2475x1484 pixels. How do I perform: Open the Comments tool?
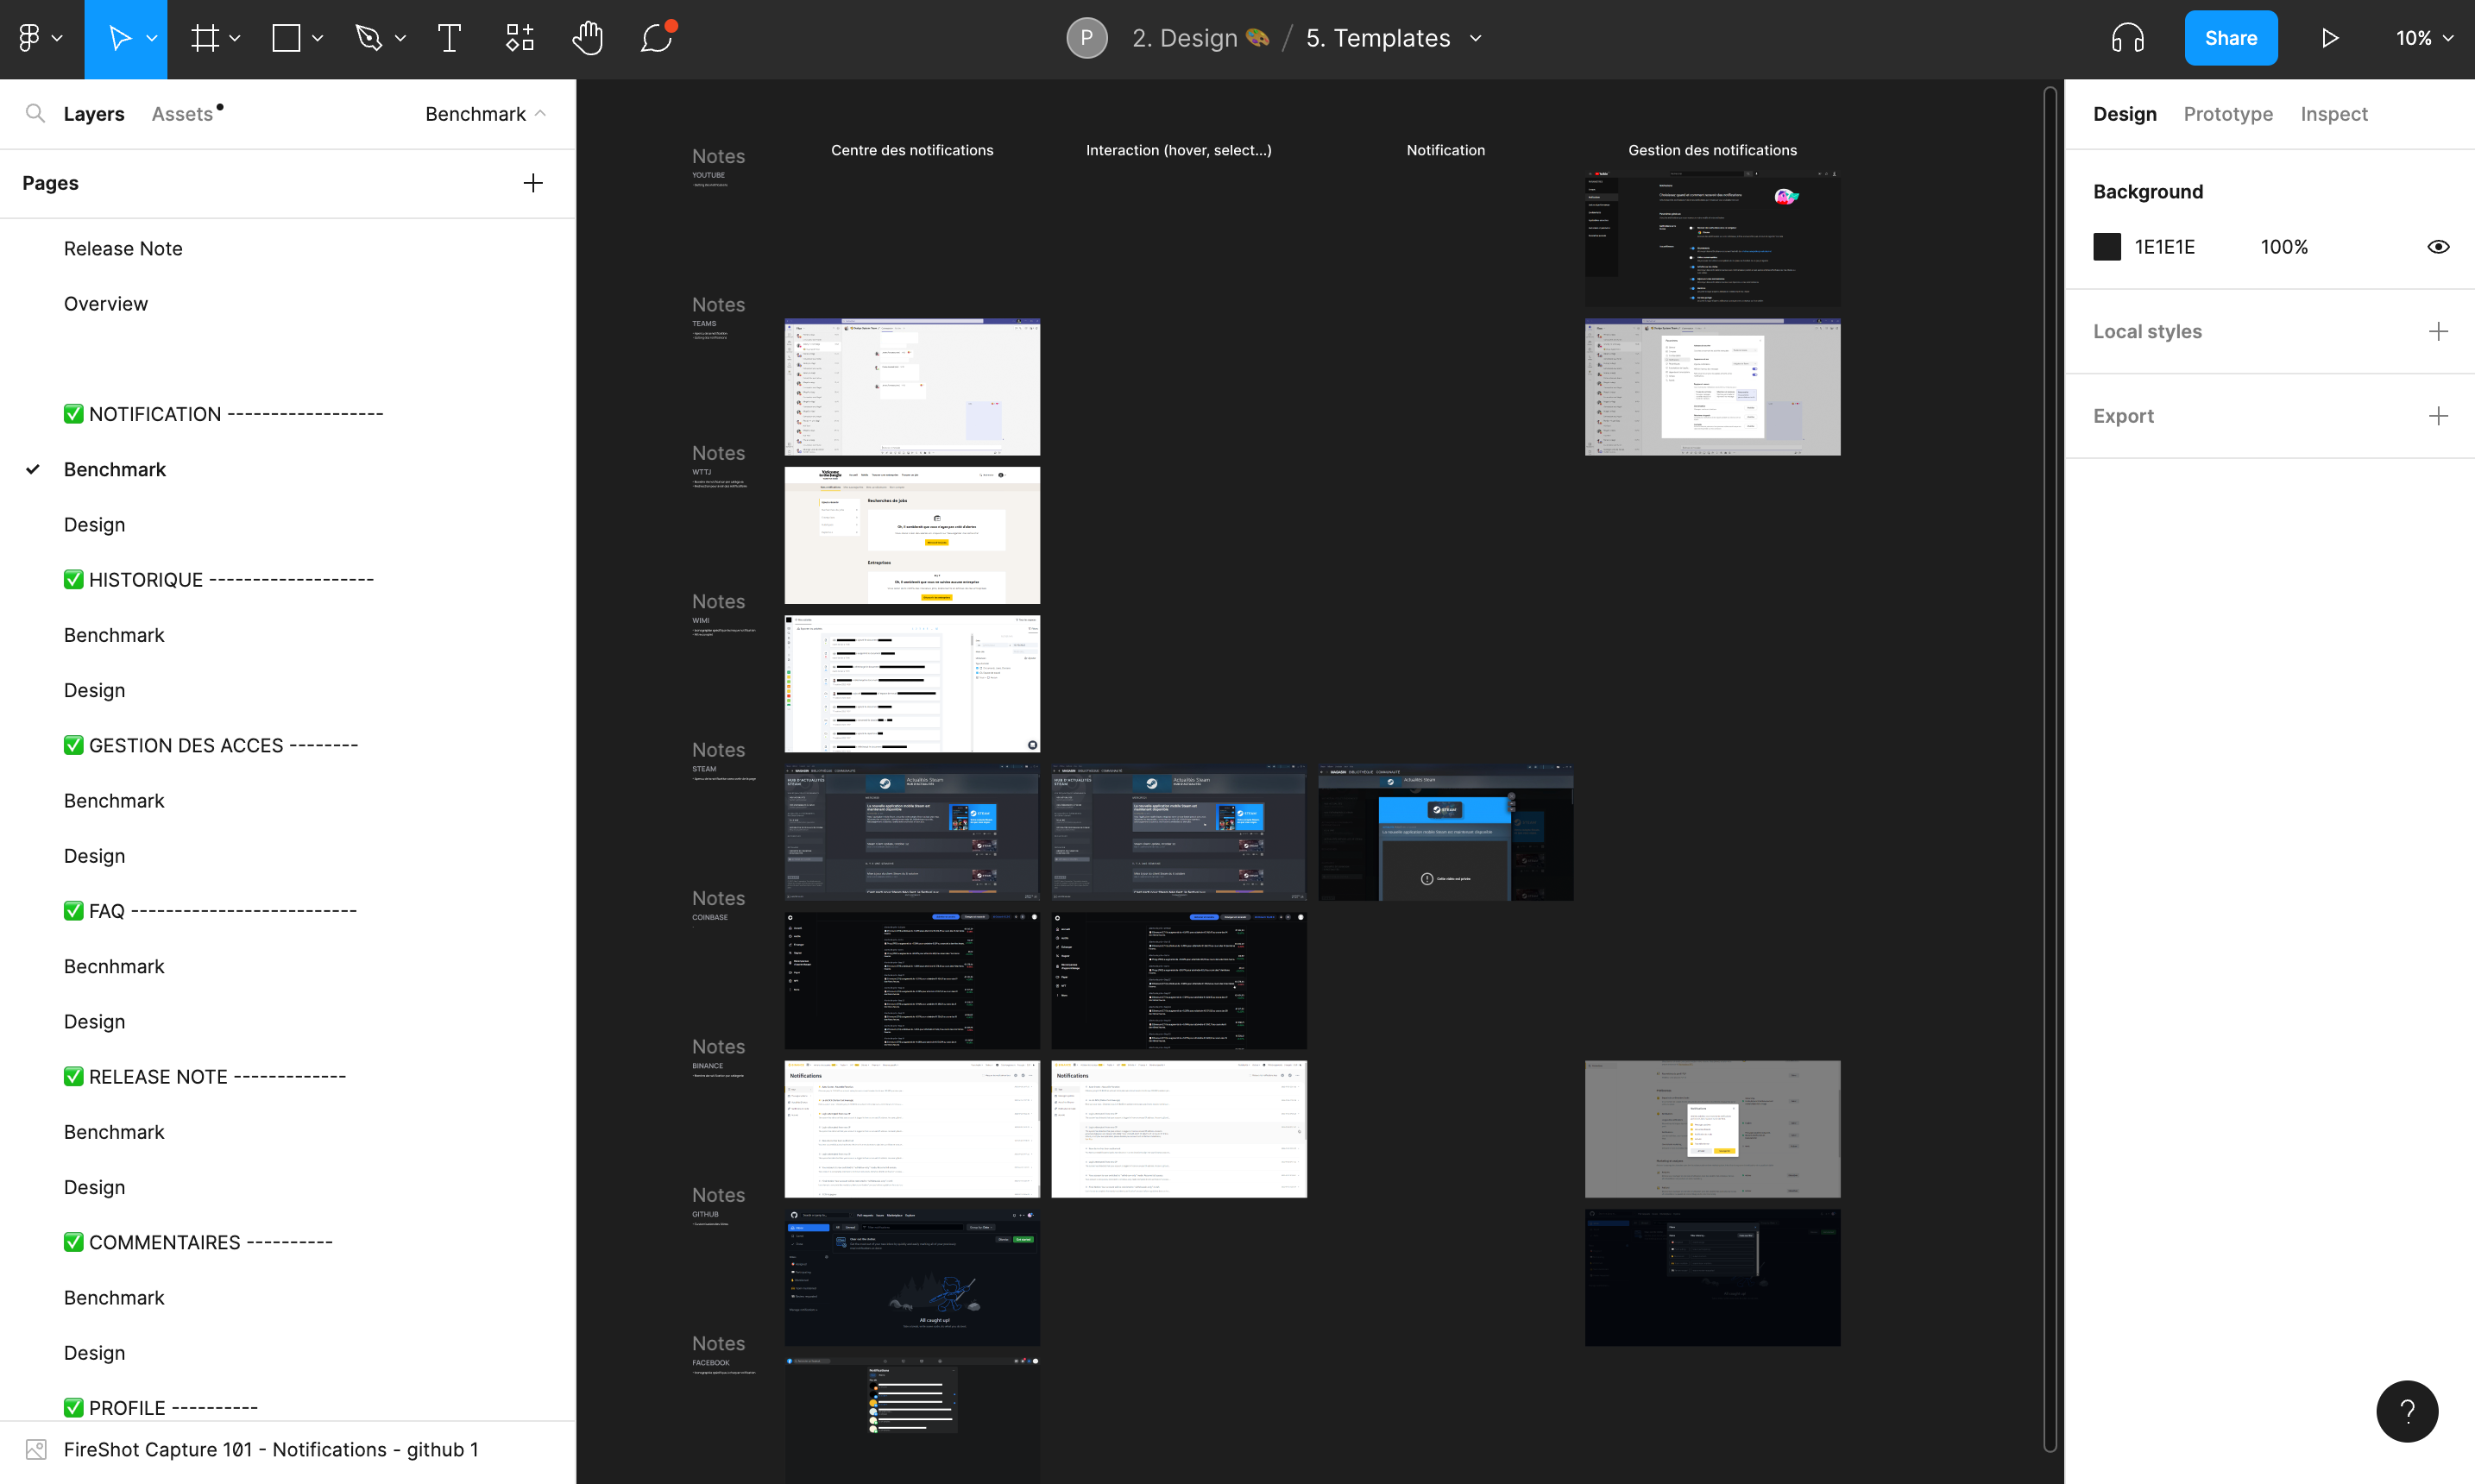coord(657,38)
